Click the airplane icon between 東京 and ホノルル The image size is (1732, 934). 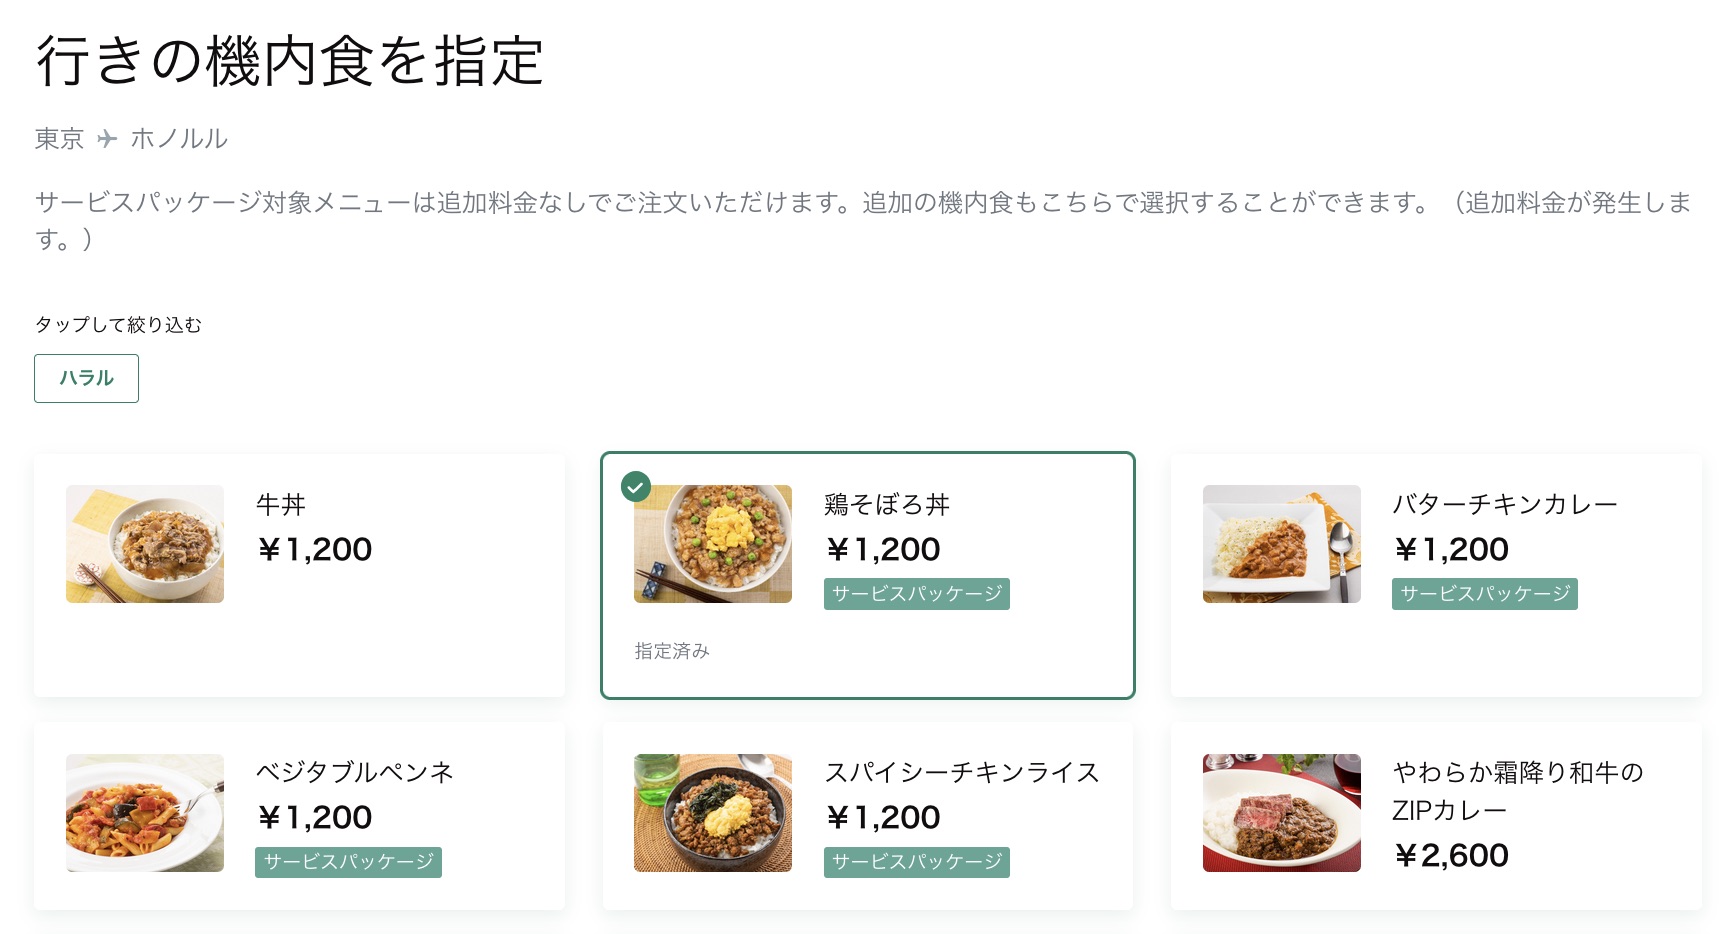click(106, 139)
